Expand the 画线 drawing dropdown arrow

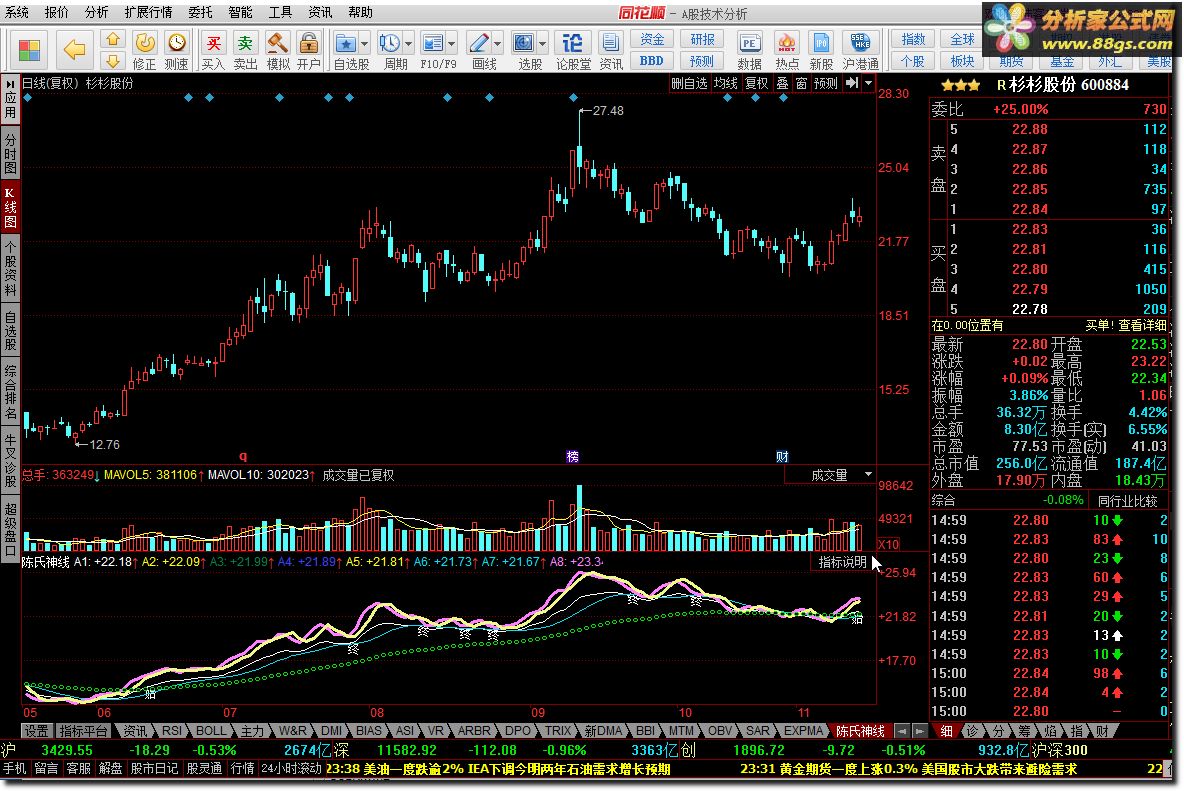[x=498, y=44]
